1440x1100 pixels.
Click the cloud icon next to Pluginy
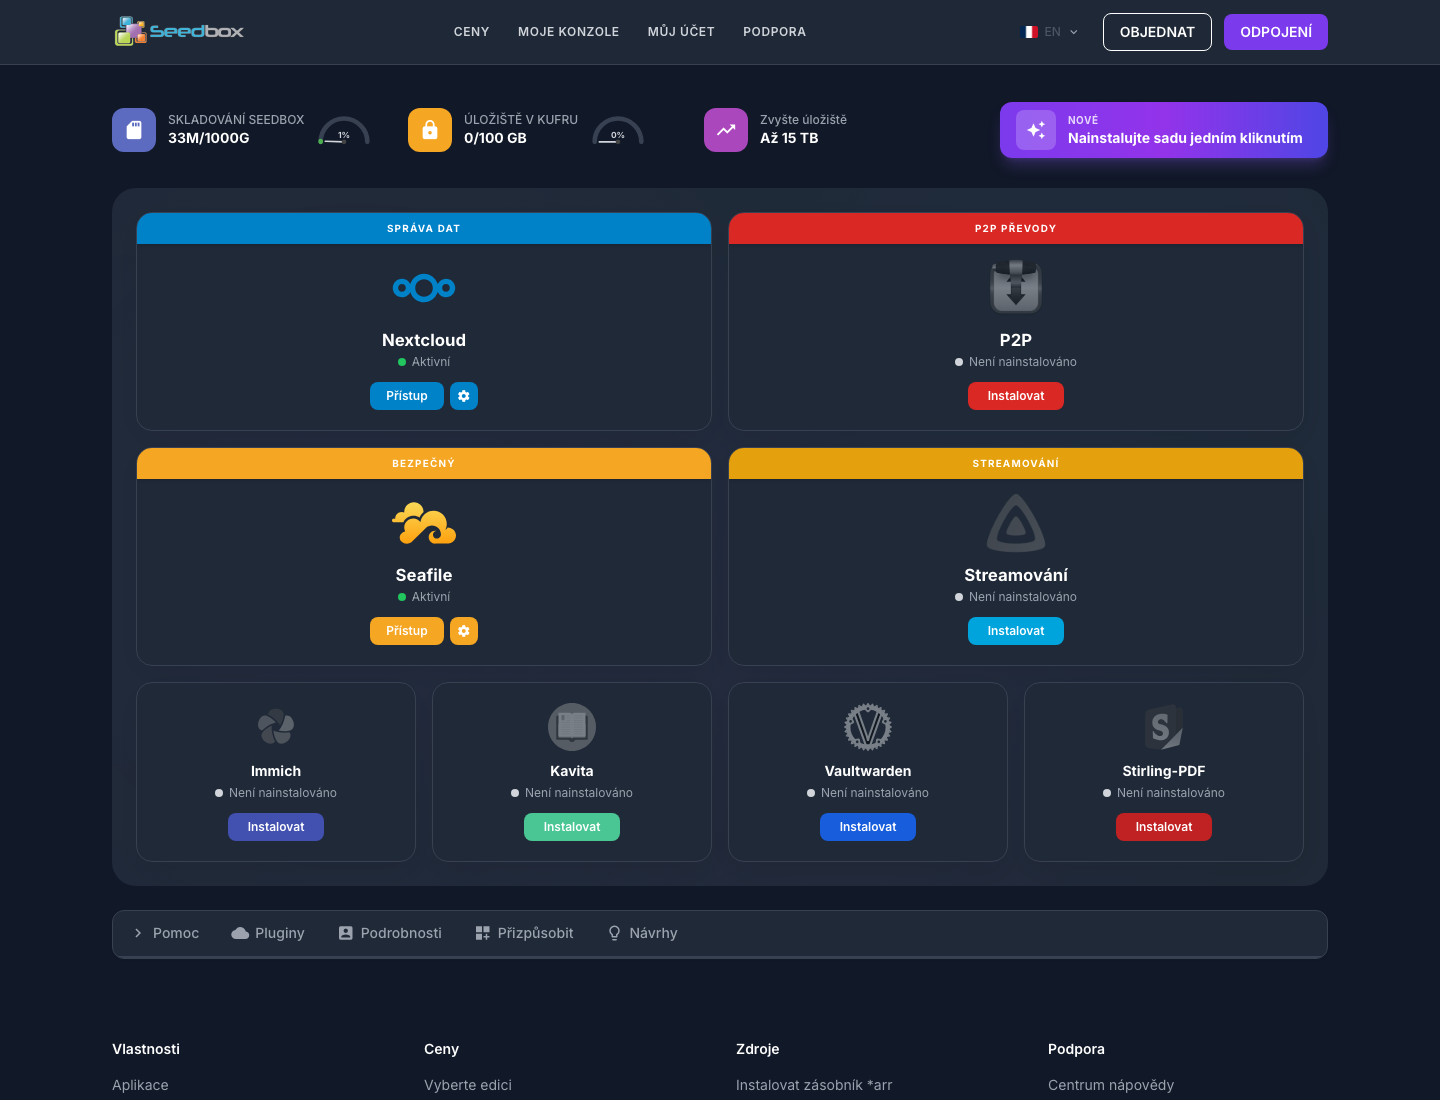point(240,933)
